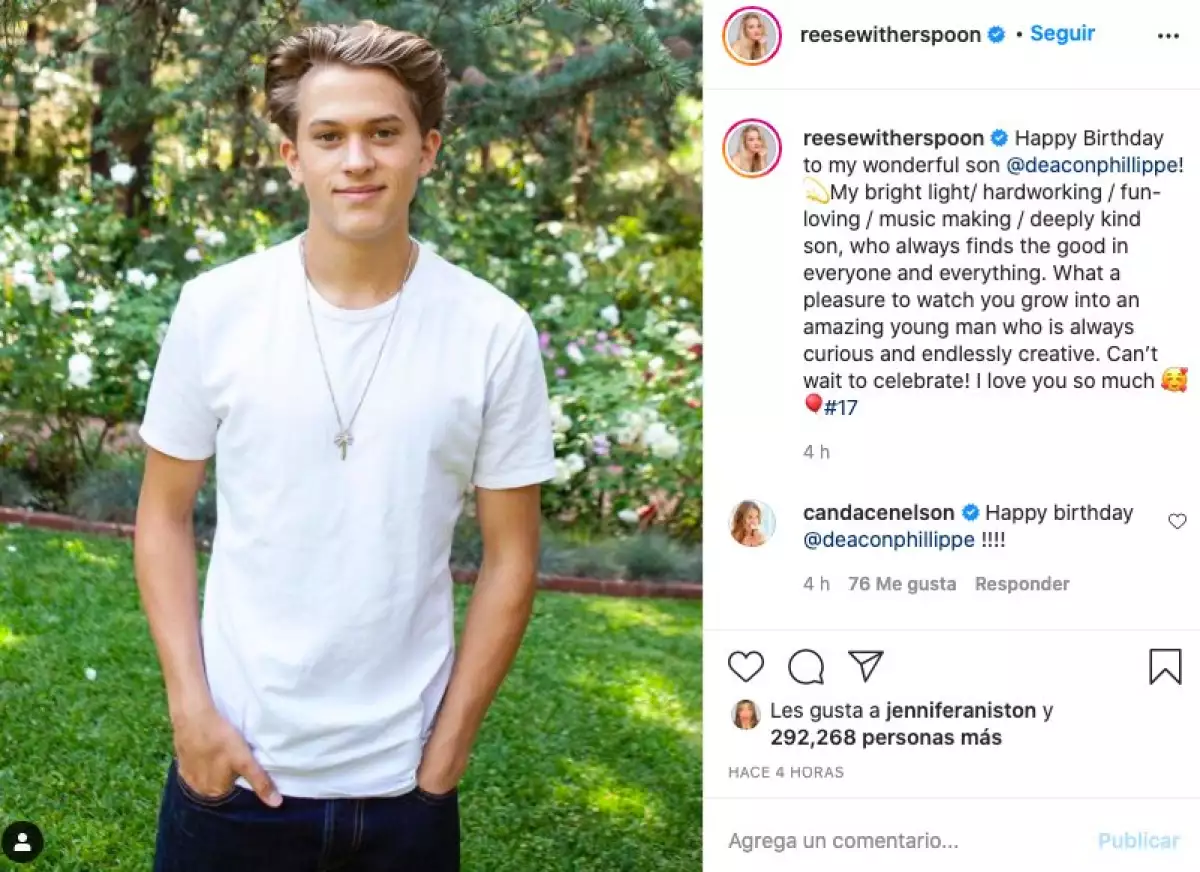View the comment's 76 Me gusta

point(901,584)
